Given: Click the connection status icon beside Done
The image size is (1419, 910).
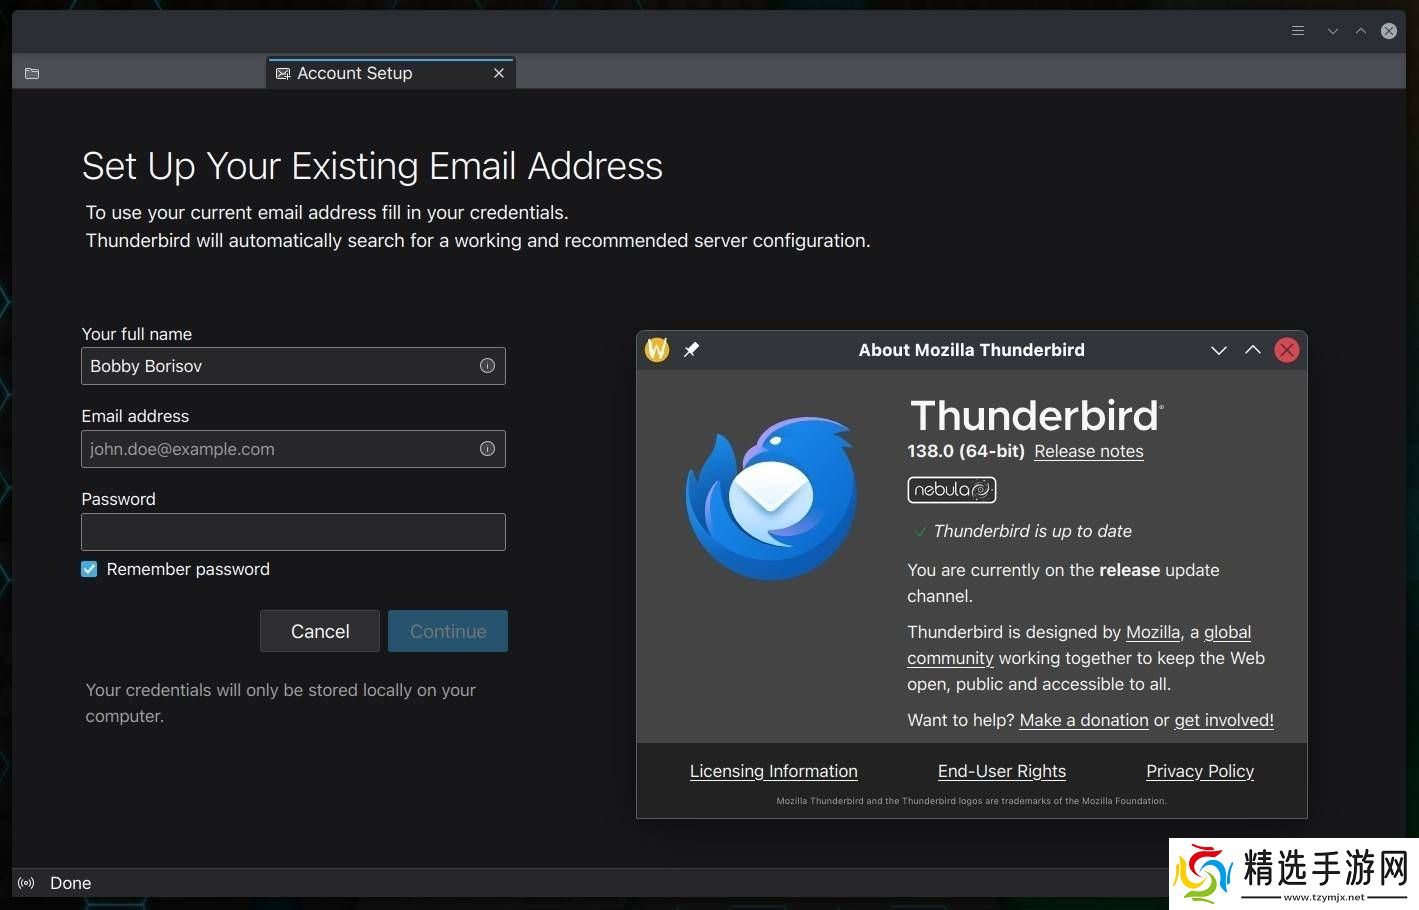Looking at the screenshot, I should pyautogui.click(x=27, y=883).
